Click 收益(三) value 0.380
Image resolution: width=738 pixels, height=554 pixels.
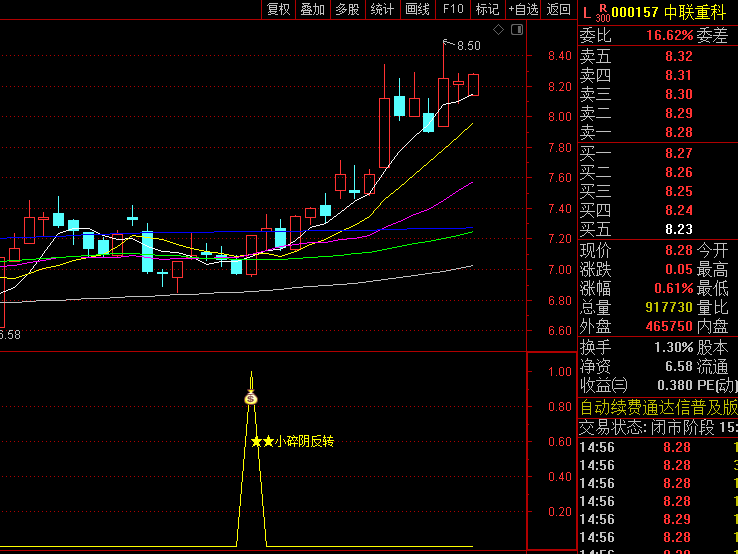[x=675, y=385]
